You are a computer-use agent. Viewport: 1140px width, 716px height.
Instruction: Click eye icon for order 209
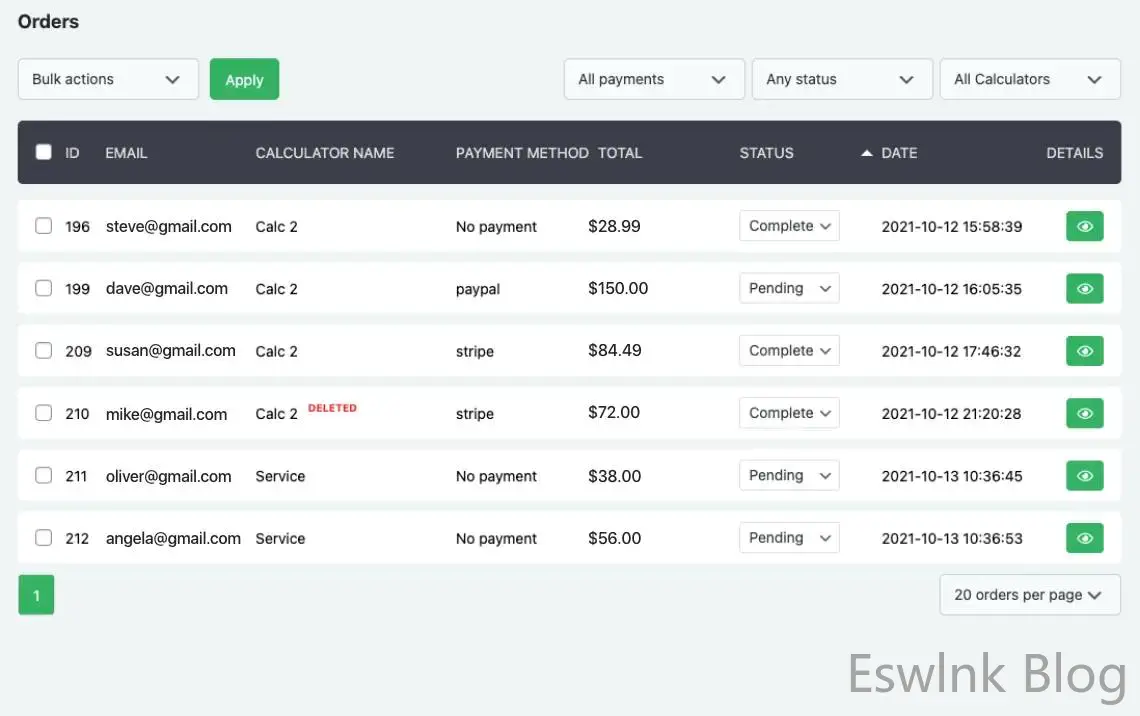pos(1084,351)
